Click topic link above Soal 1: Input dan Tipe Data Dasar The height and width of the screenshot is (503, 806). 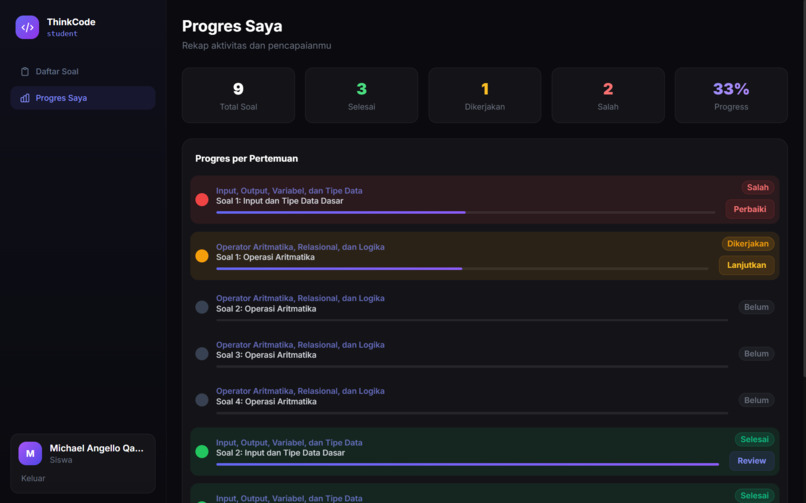pos(289,191)
